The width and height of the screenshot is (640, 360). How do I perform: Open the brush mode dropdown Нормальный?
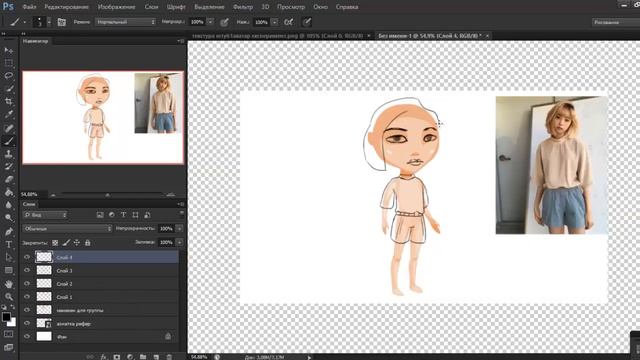coord(125,22)
